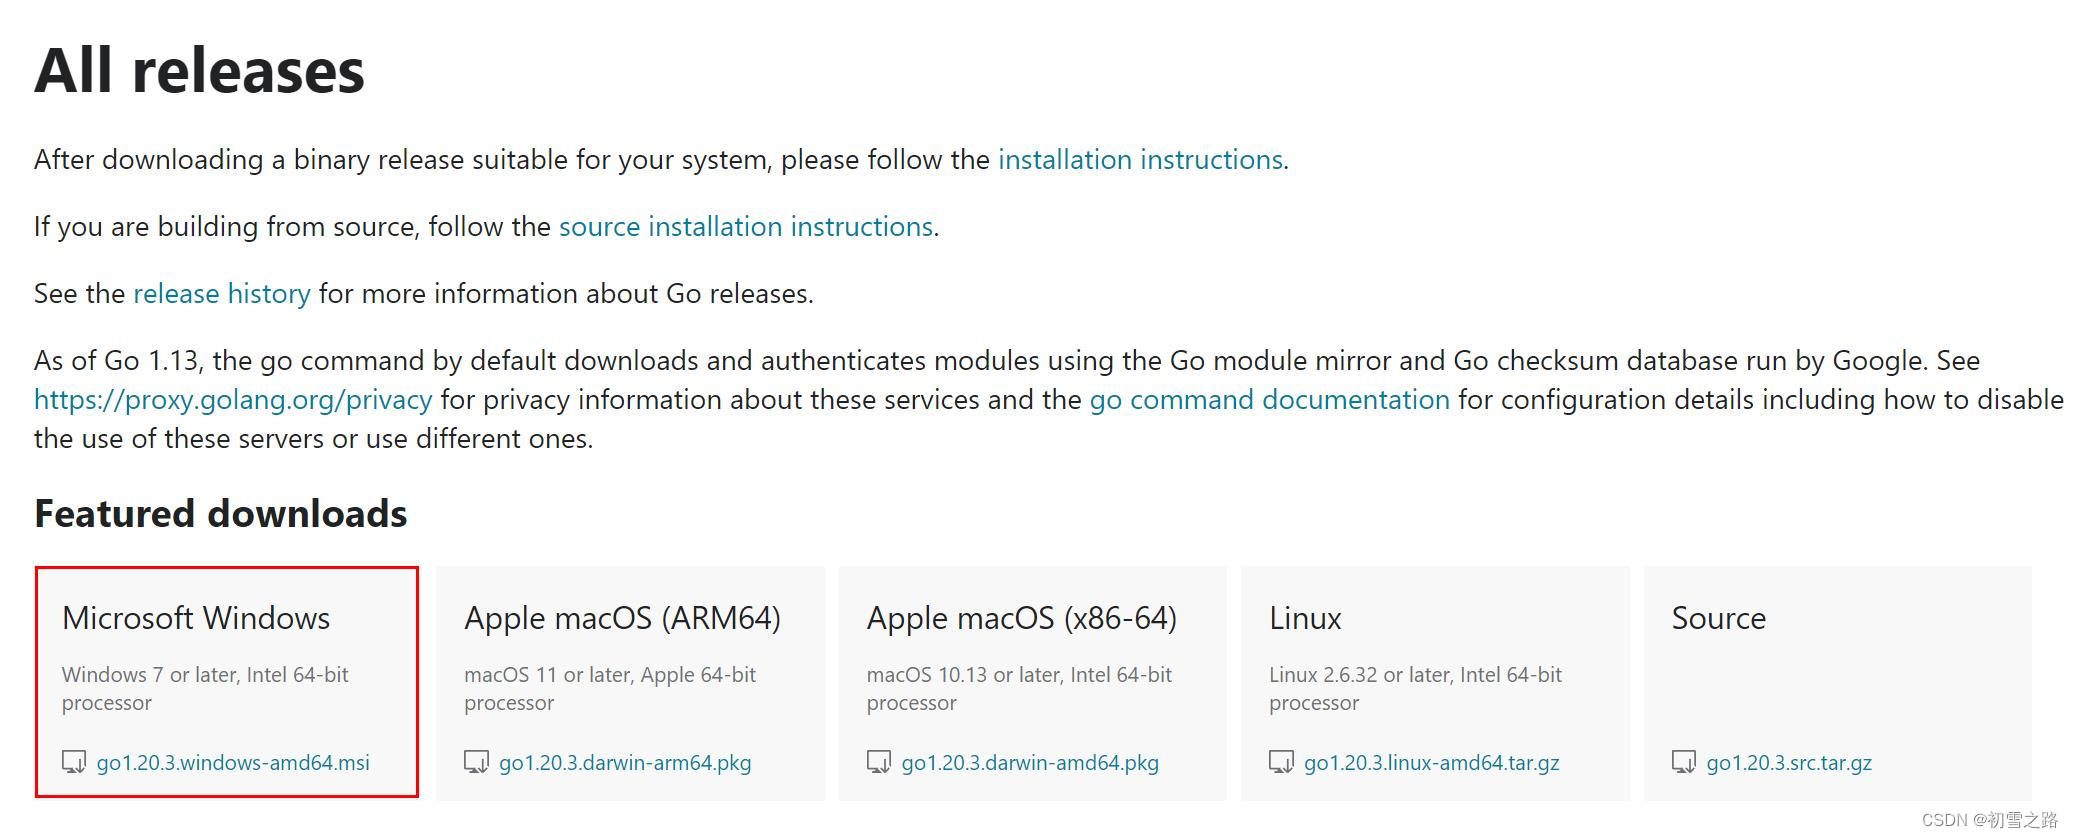Click the download icon beside go1.20.3.src.tar.gz

(1684, 762)
